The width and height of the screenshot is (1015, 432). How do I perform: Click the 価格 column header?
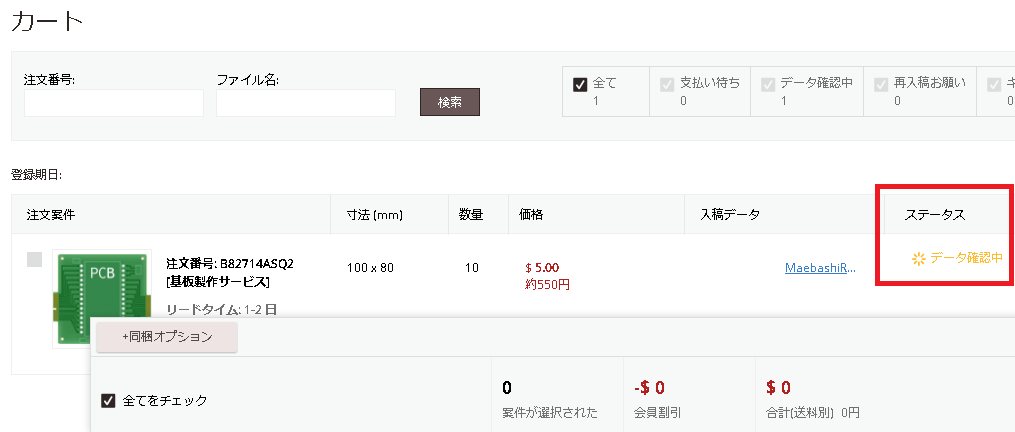[531, 215]
